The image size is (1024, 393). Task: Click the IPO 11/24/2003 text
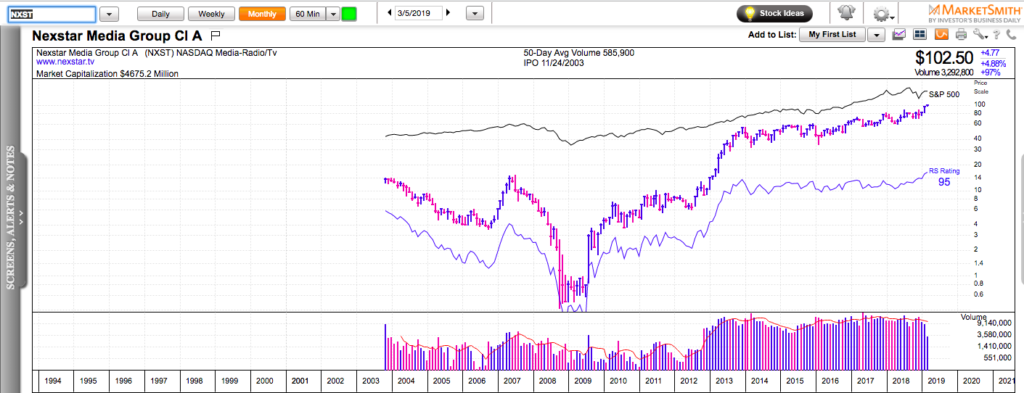tap(554, 63)
